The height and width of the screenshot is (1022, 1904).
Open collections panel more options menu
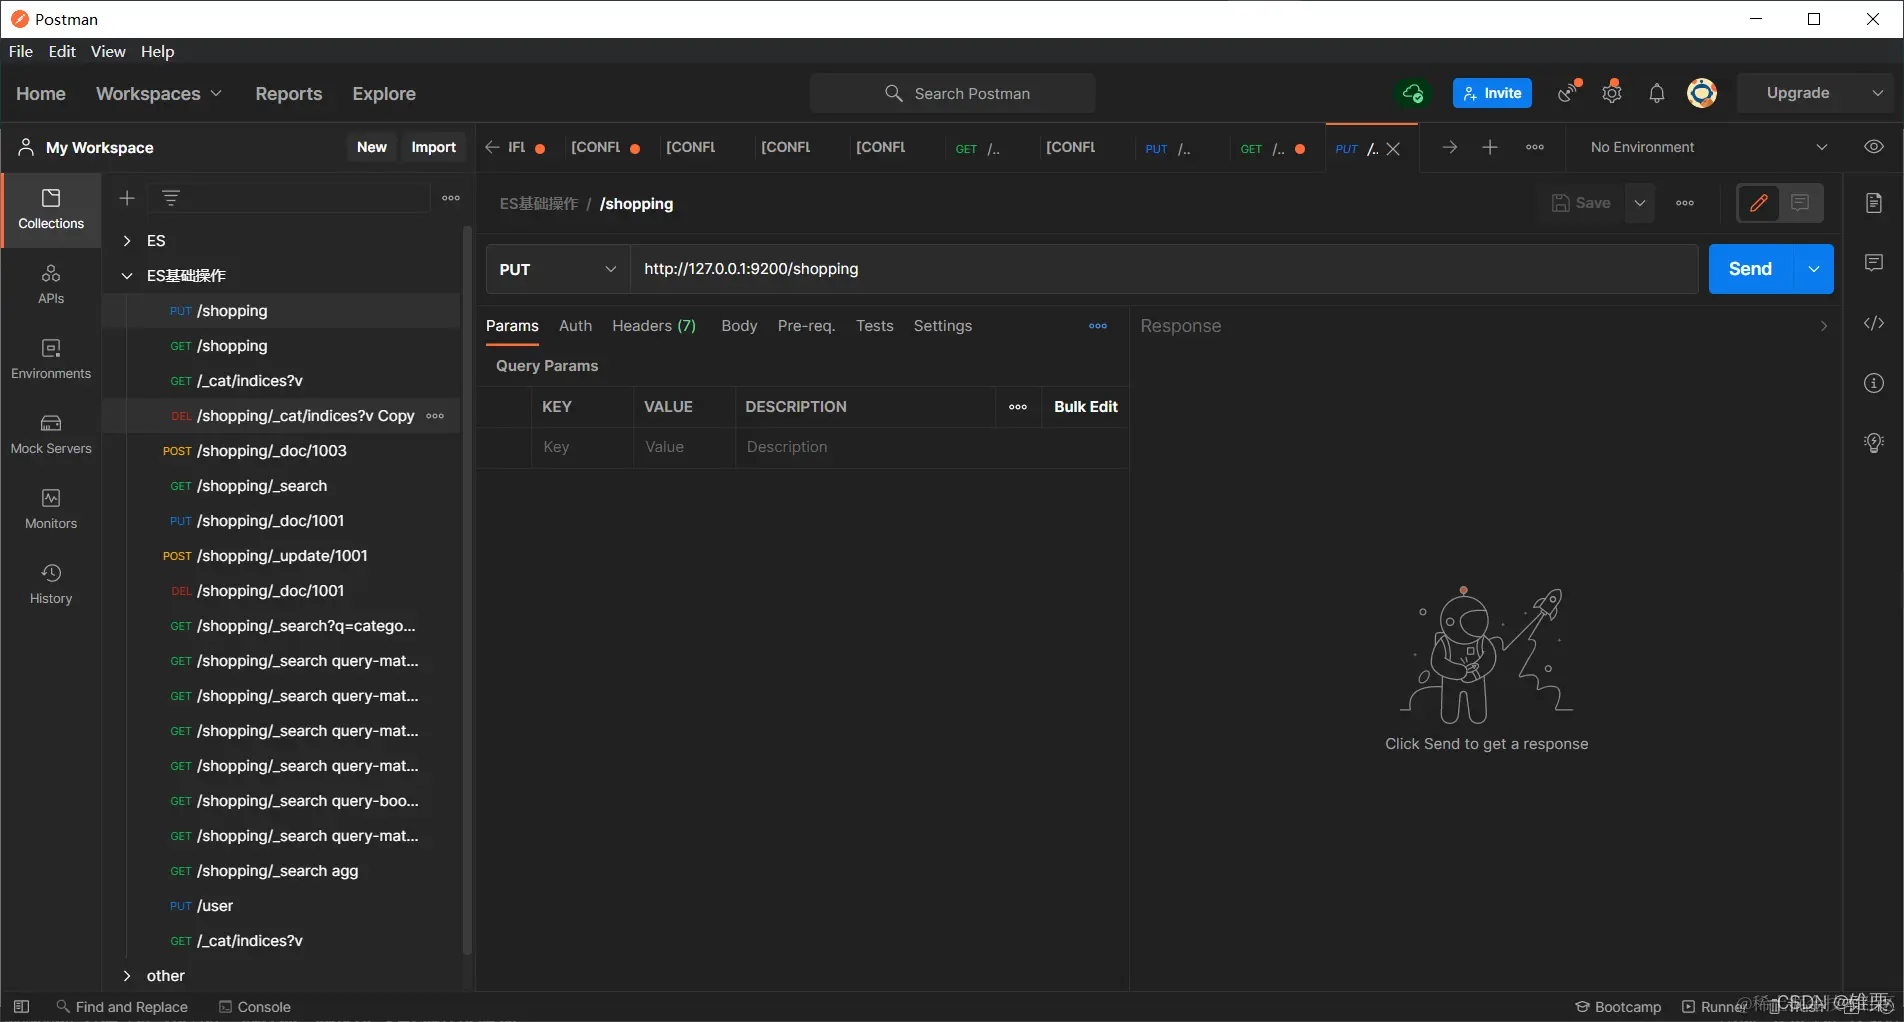pyautogui.click(x=451, y=198)
